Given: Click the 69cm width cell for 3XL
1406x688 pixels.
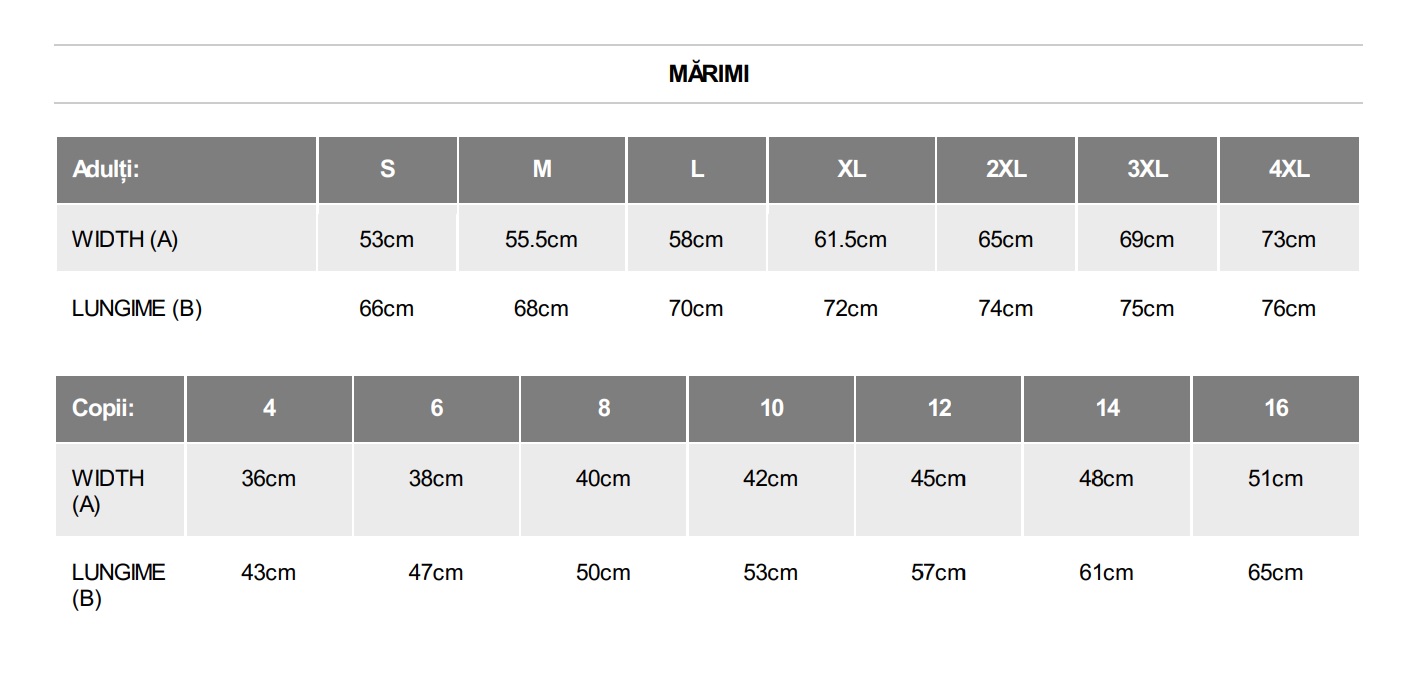Looking at the screenshot, I should point(1146,239).
